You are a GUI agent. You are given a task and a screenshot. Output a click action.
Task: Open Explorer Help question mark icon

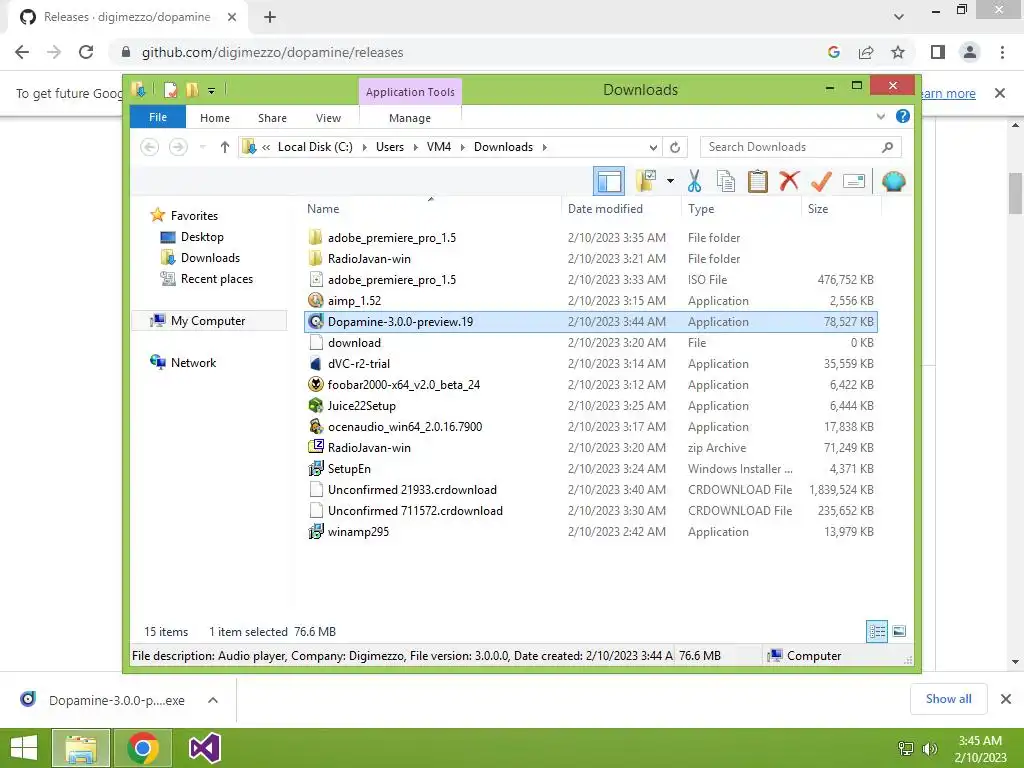tap(903, 116)
